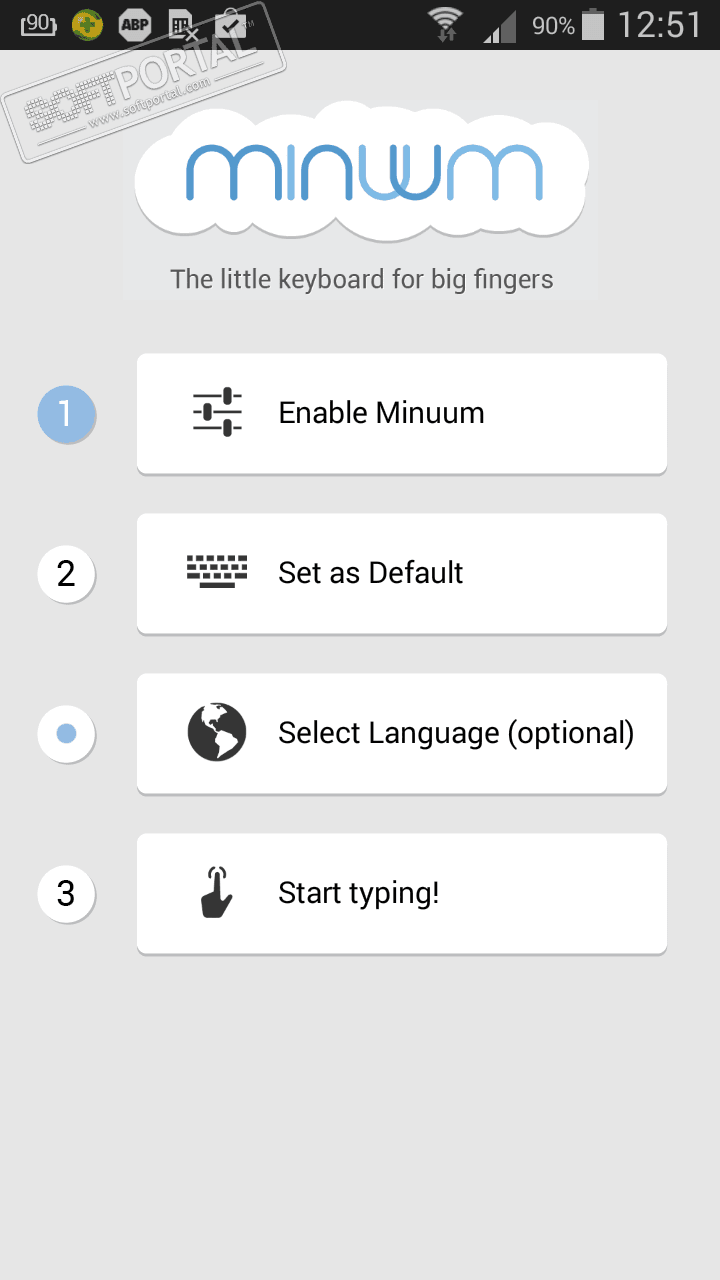Tap the Minuum cloud logo
The image size is (720, 1280).
pyautogui.click(x=361, y=172)
